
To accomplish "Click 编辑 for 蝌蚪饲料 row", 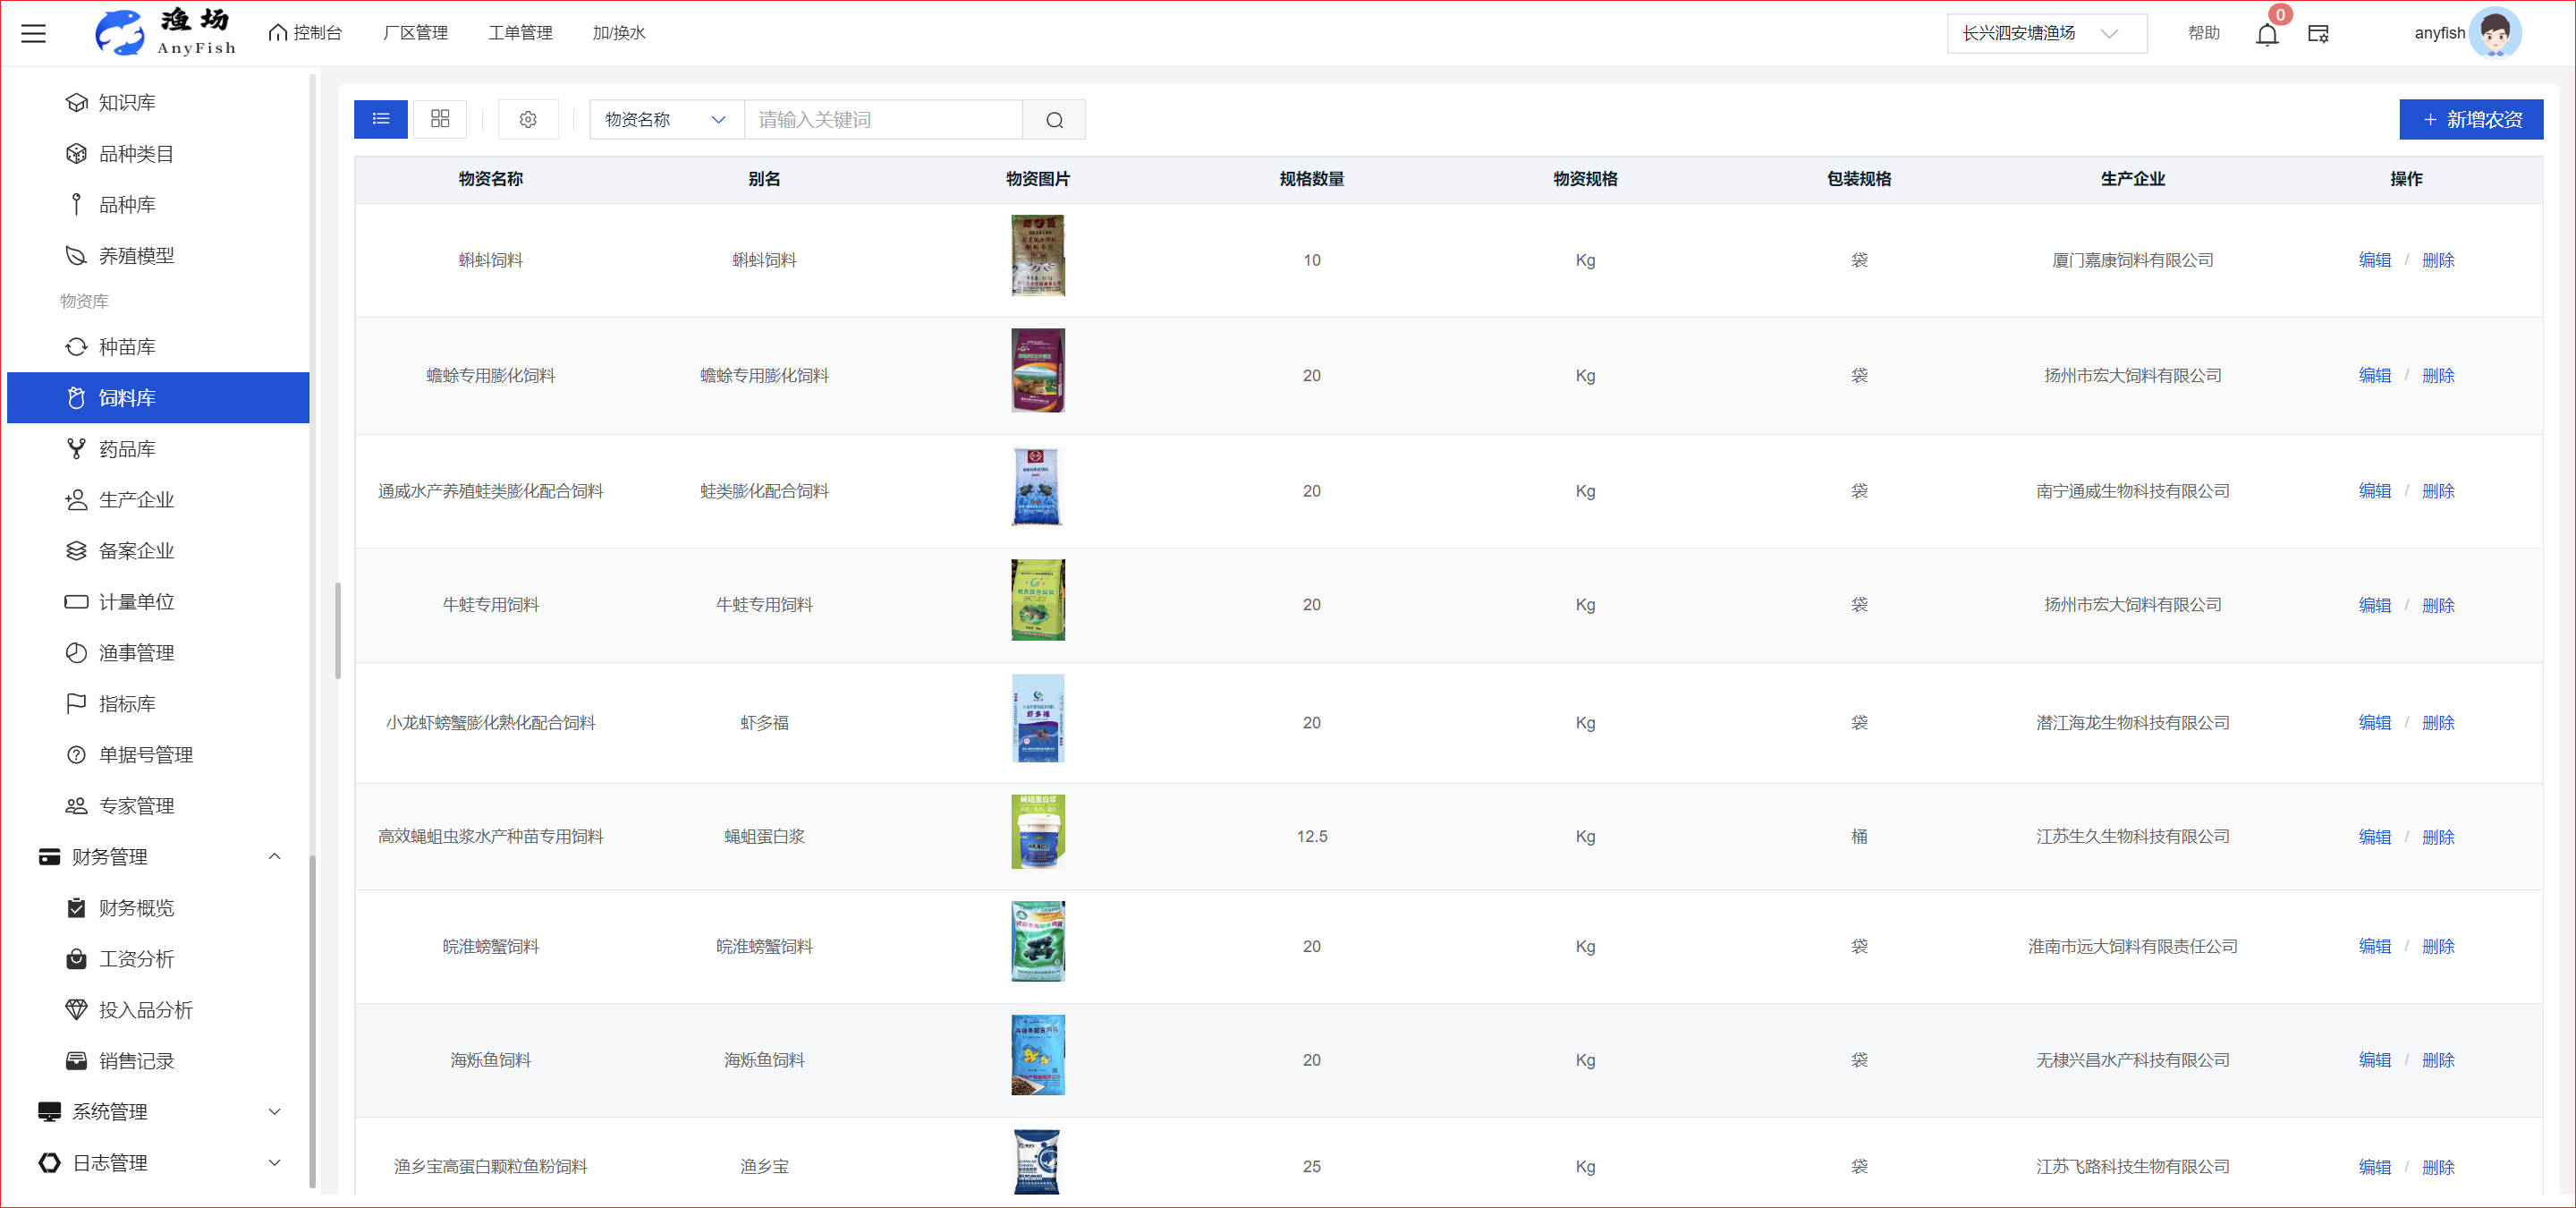I will pyautogui.click(x=2373, y=260).
